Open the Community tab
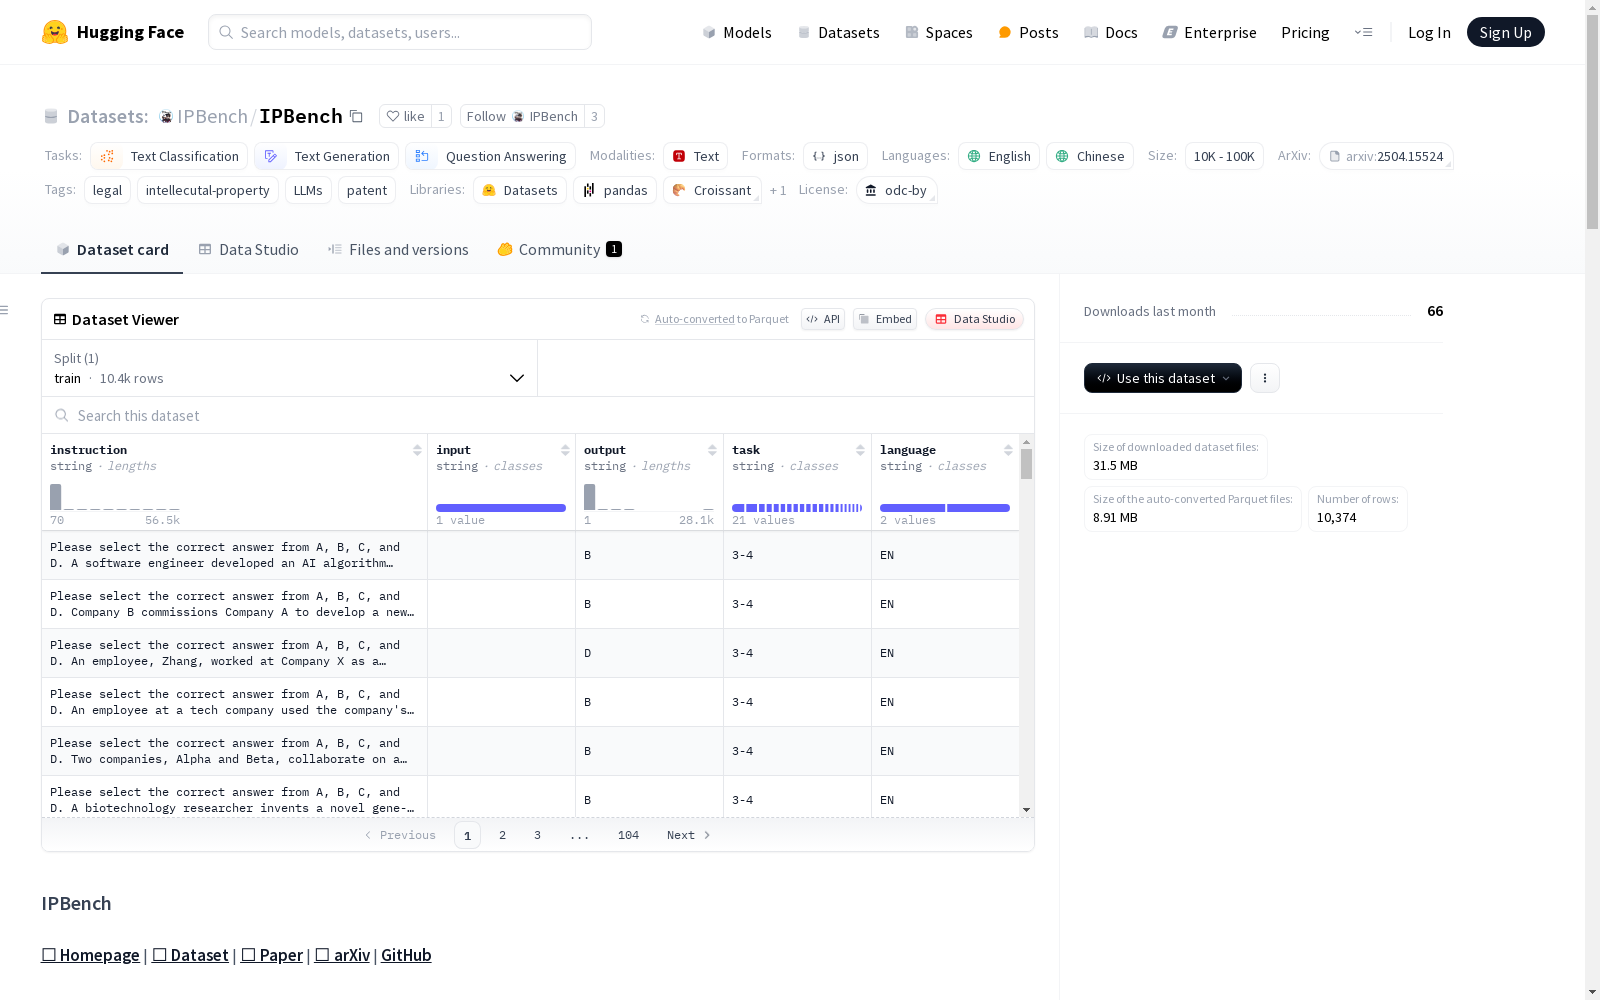This screenshot has height=1000, width=1600. 560,250
